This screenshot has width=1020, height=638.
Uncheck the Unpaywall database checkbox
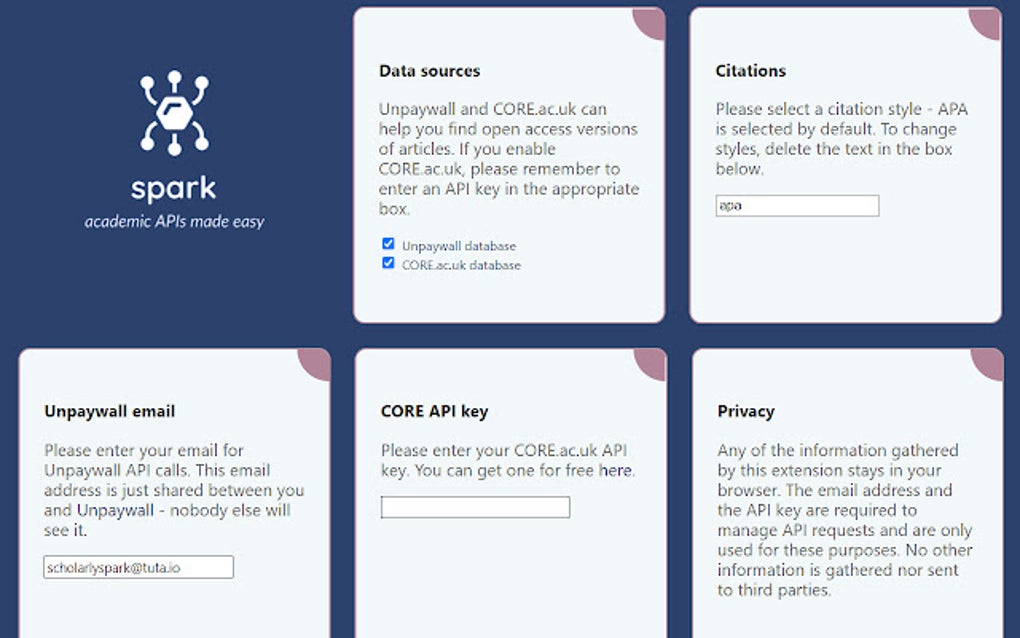pyautogui.click(x=388, y=244)
